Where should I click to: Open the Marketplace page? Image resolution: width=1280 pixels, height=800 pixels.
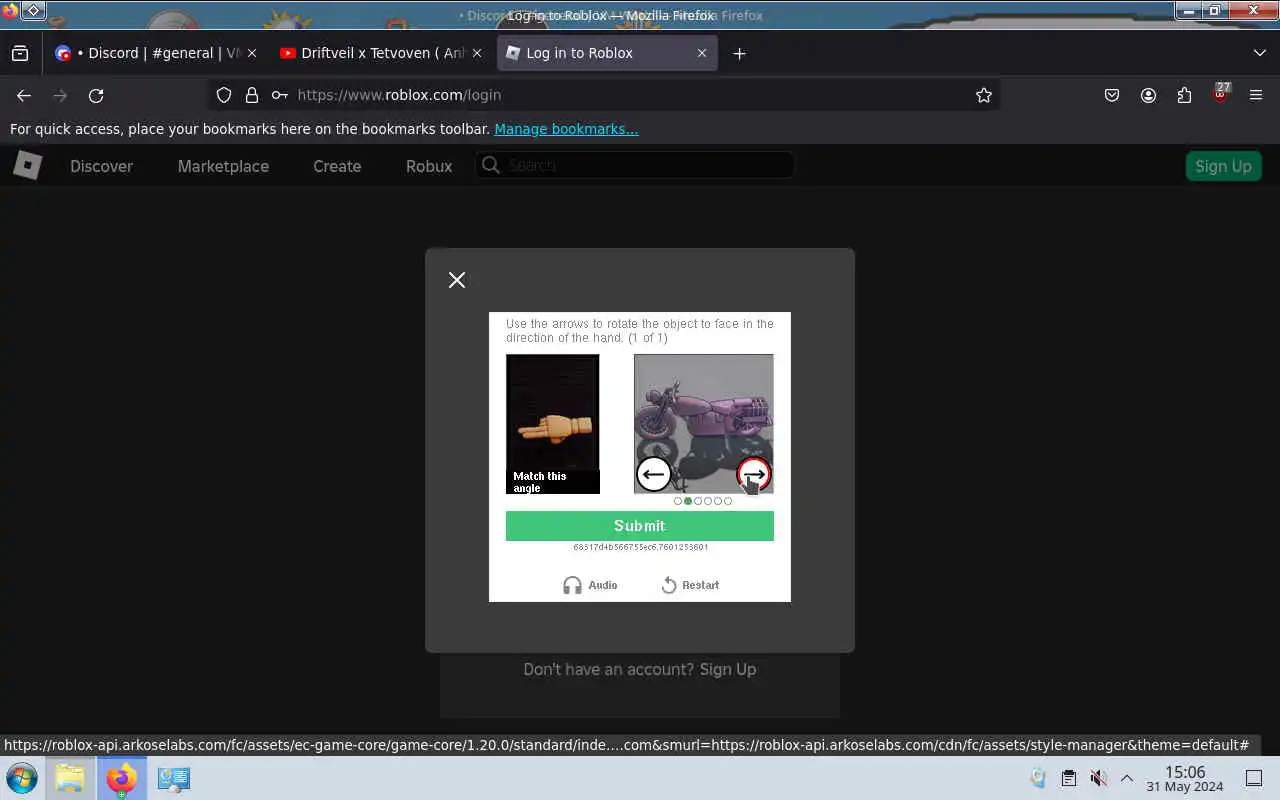click(x=223, y=166)
